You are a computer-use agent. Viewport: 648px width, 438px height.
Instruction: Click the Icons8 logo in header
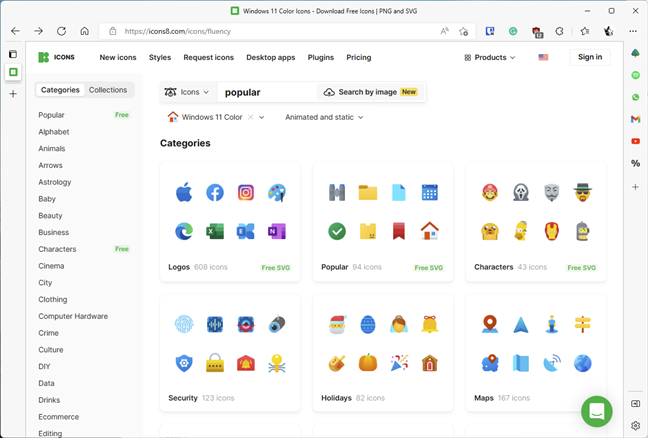point(56,57)
